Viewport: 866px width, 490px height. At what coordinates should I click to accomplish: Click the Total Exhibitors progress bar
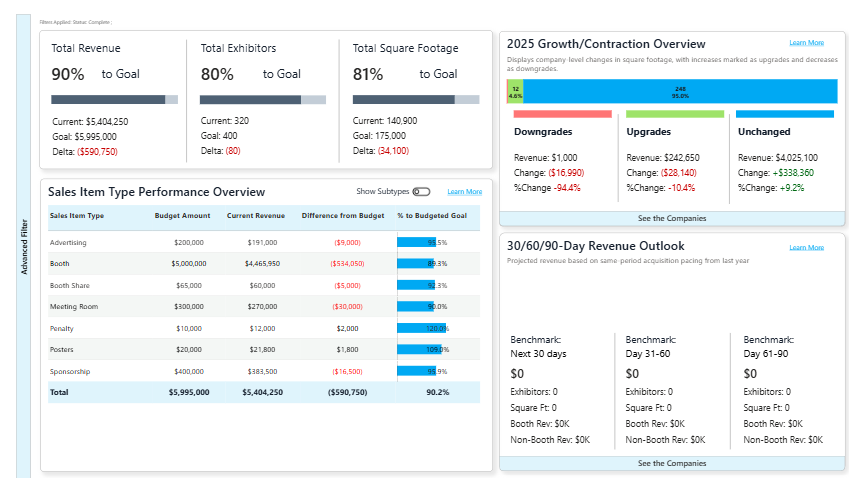click(262, 99)
